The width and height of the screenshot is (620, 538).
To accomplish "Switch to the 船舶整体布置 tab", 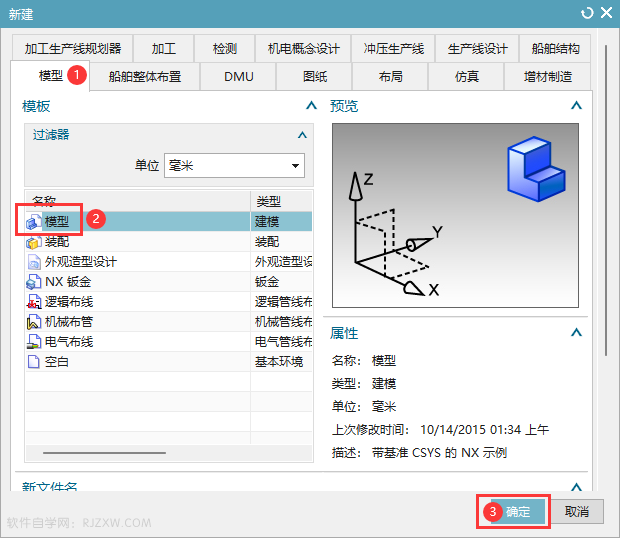I will tap(145, 76).
